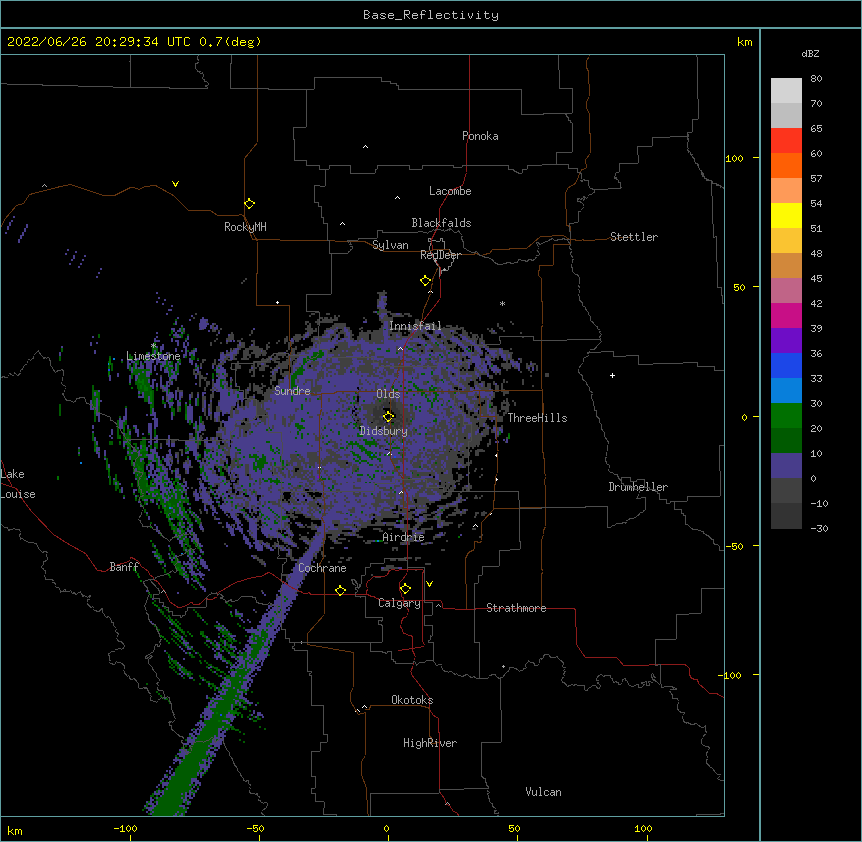Screen dimensions: 862x842
Task: Click the Lacombe map label
Action: (450, 191)
